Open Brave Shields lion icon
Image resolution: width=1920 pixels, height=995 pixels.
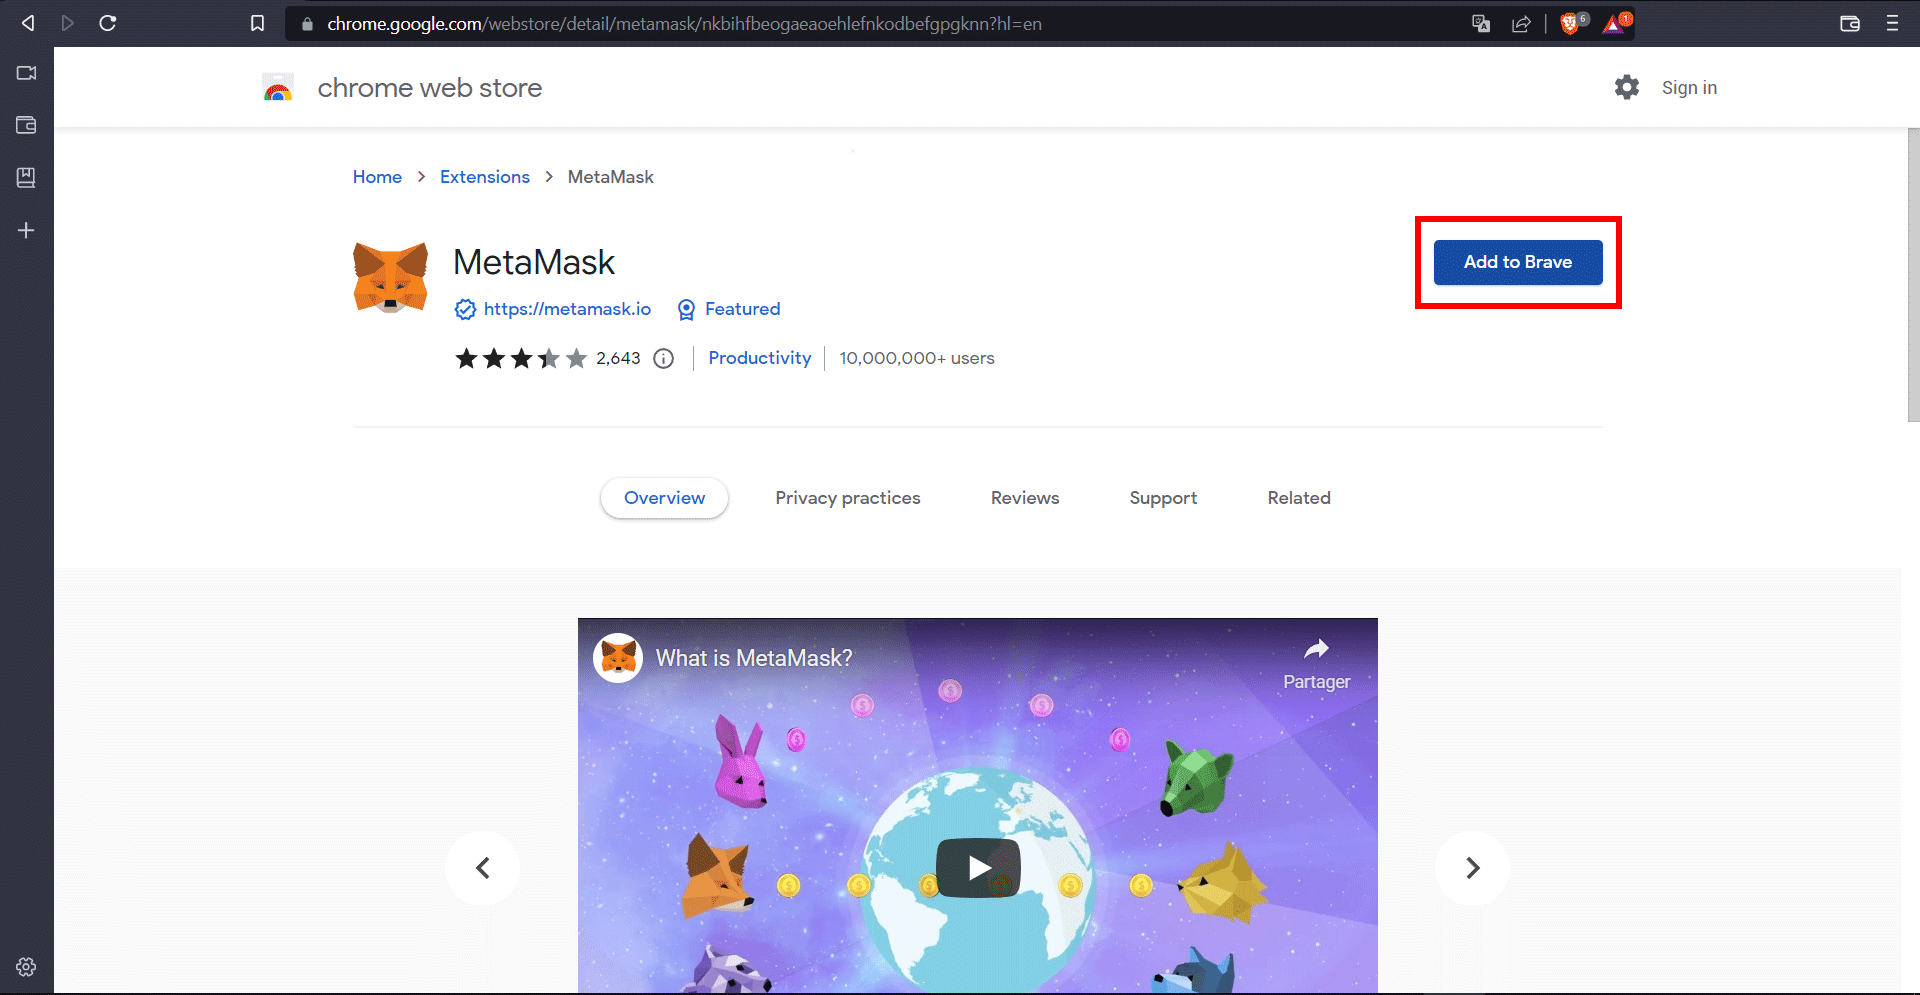coord(1572,23)
